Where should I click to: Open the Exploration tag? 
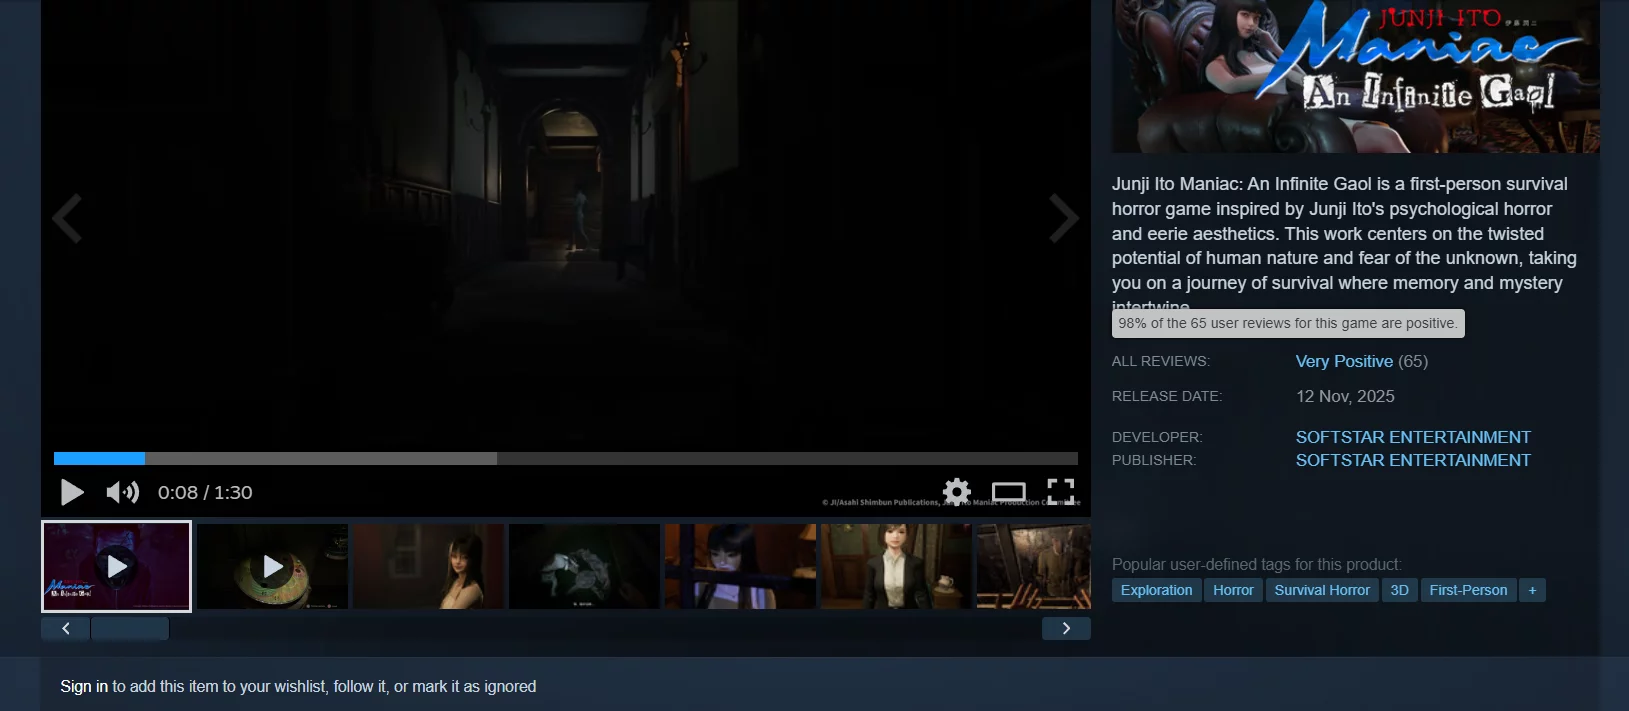1156,590
